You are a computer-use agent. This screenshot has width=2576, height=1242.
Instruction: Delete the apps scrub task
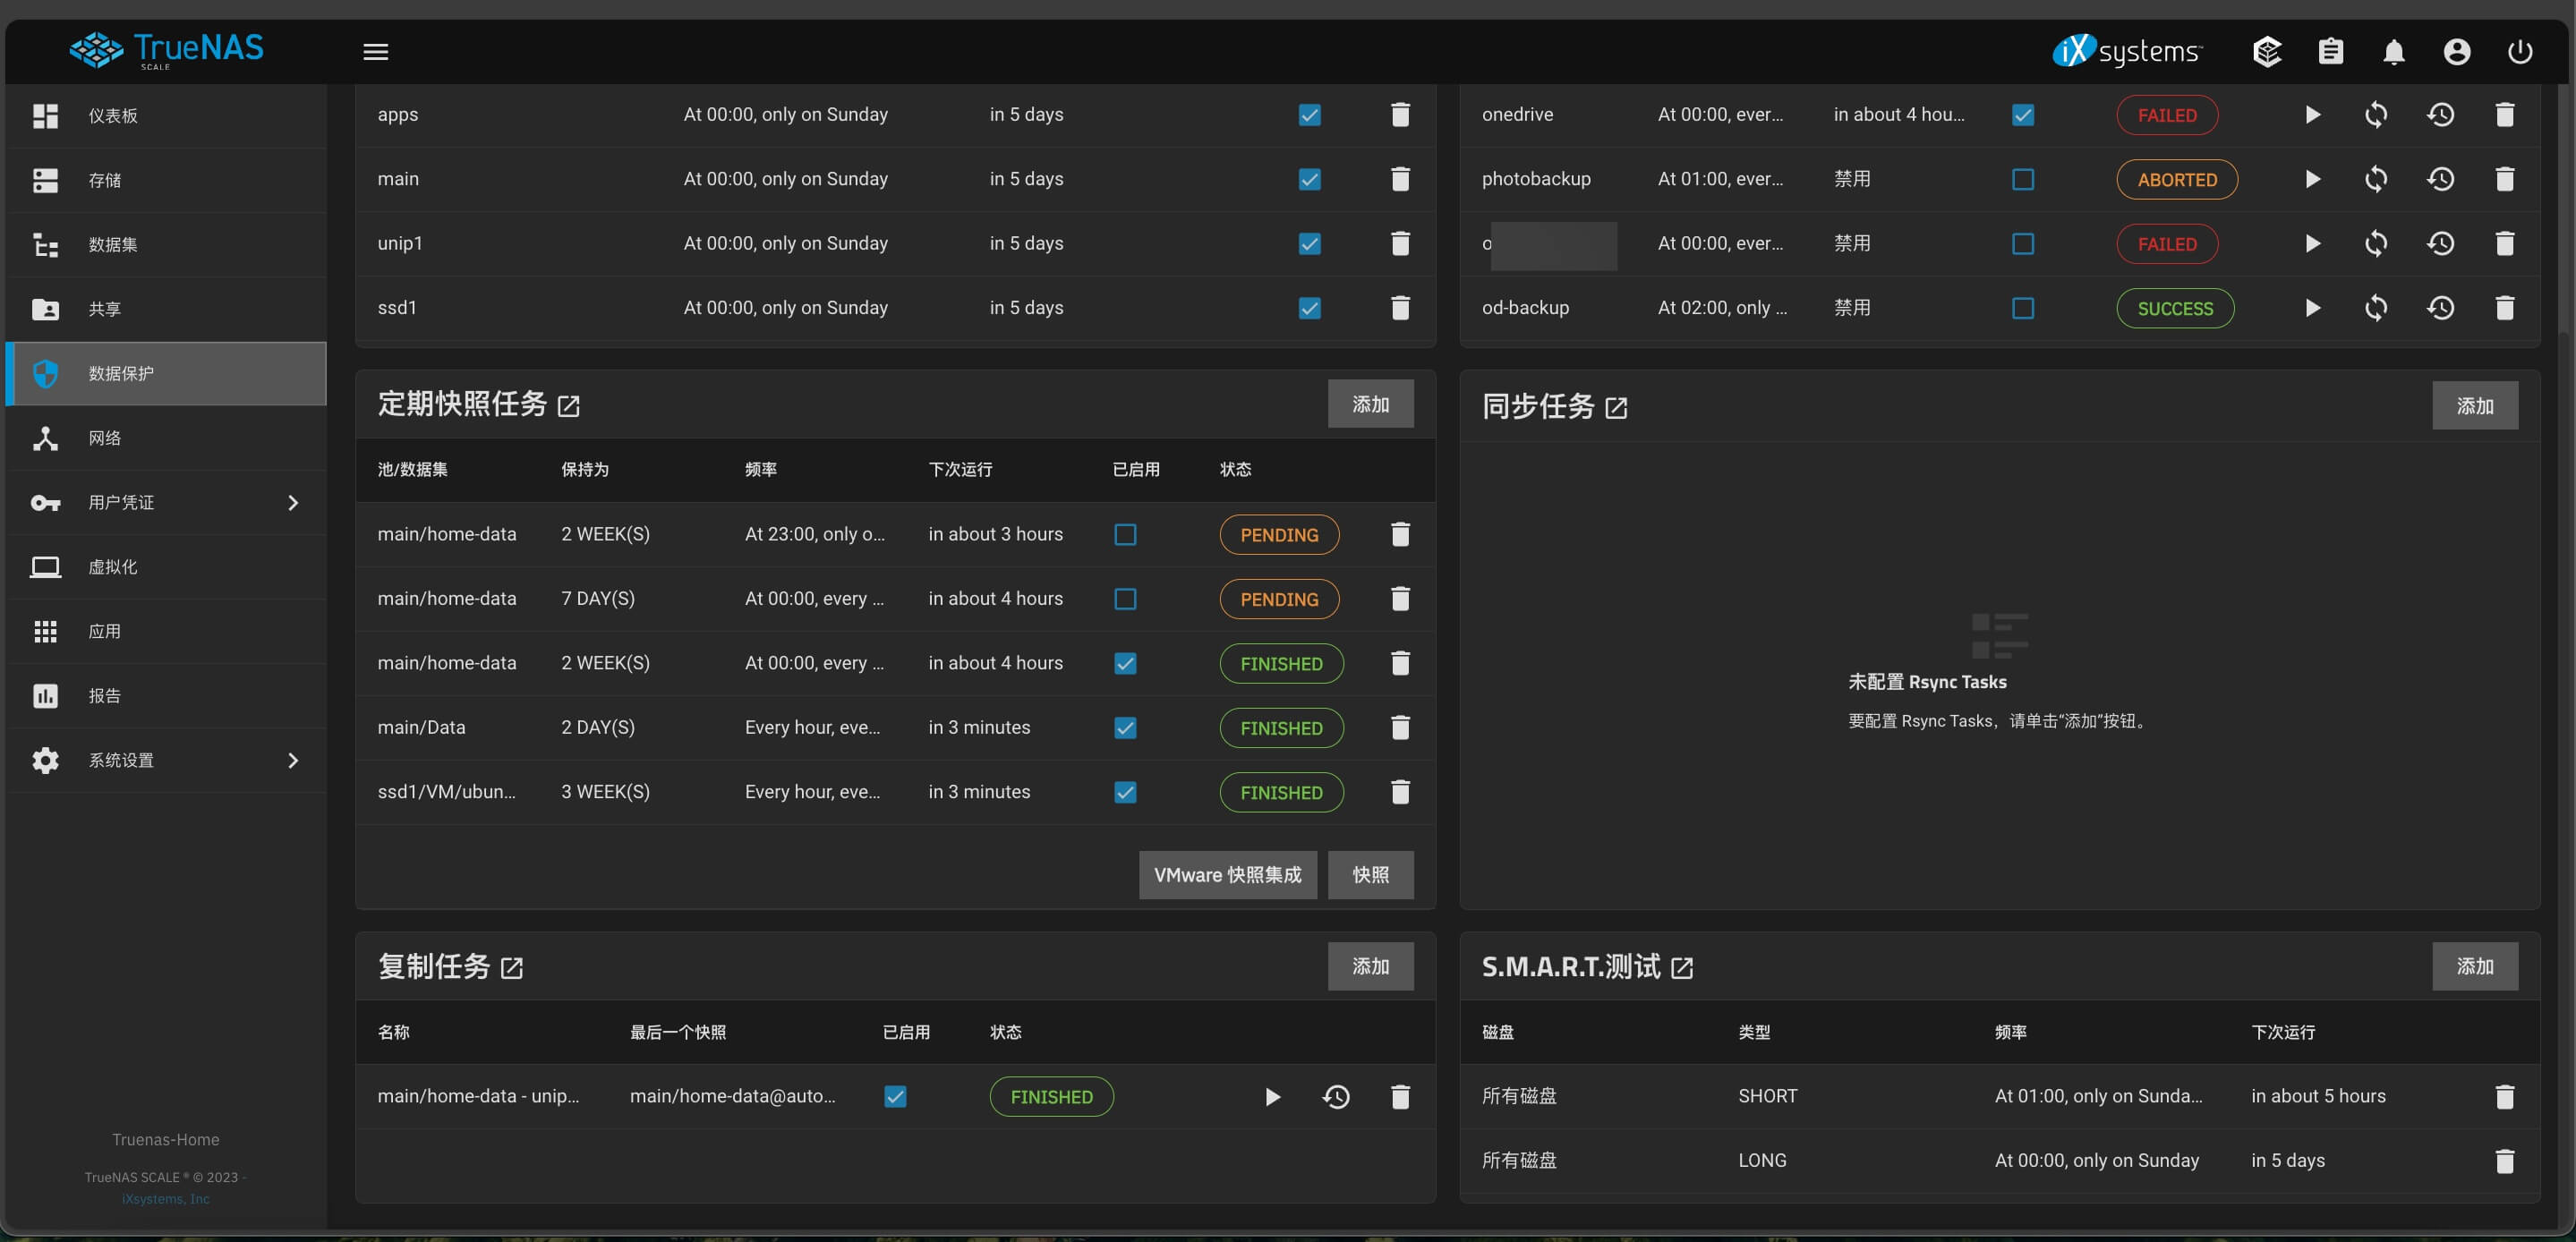point(1400,114)
